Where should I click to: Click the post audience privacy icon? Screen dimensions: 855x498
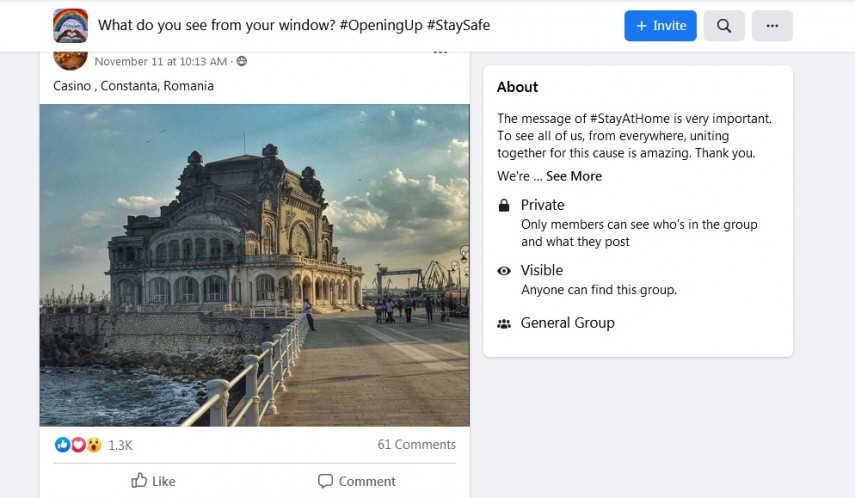[x=242, y=62]
